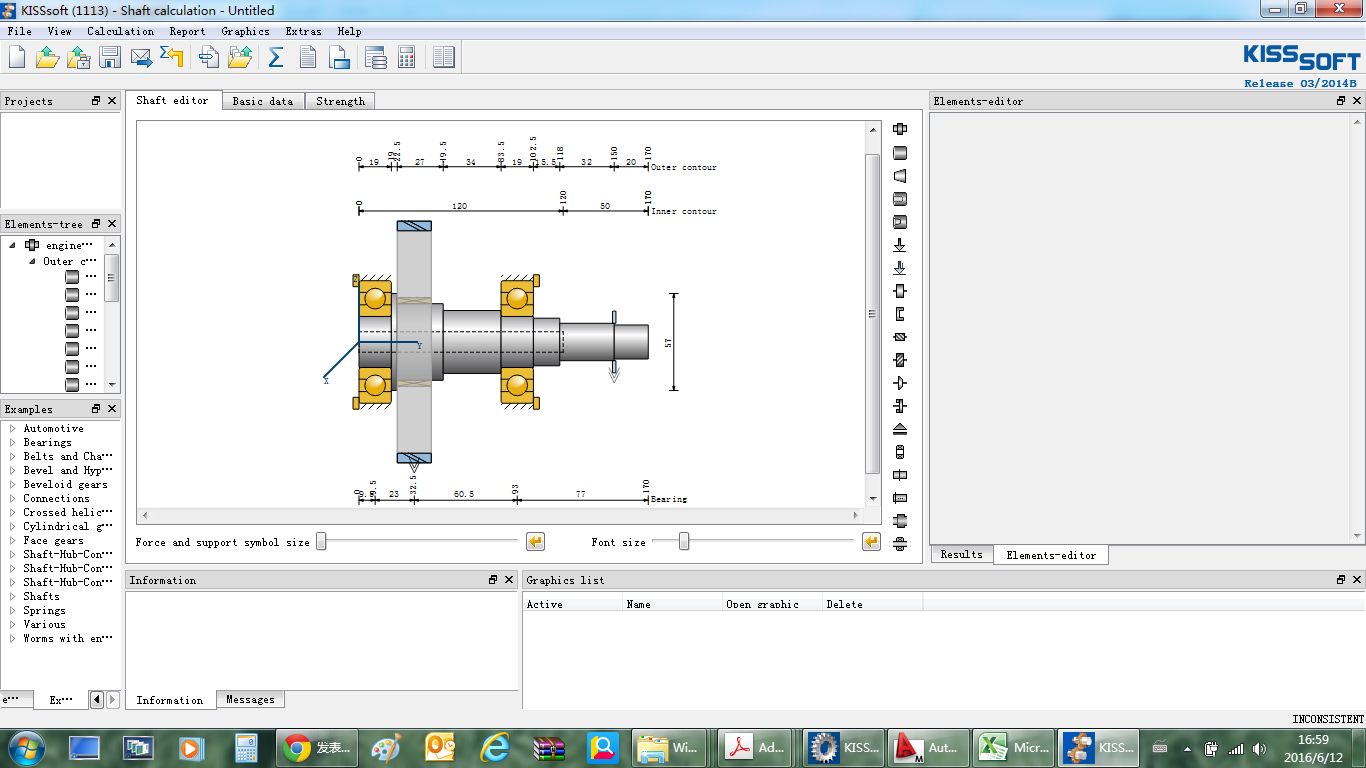
Task: Switch to the Excel taskbar window
Action: pos(1013,747)
